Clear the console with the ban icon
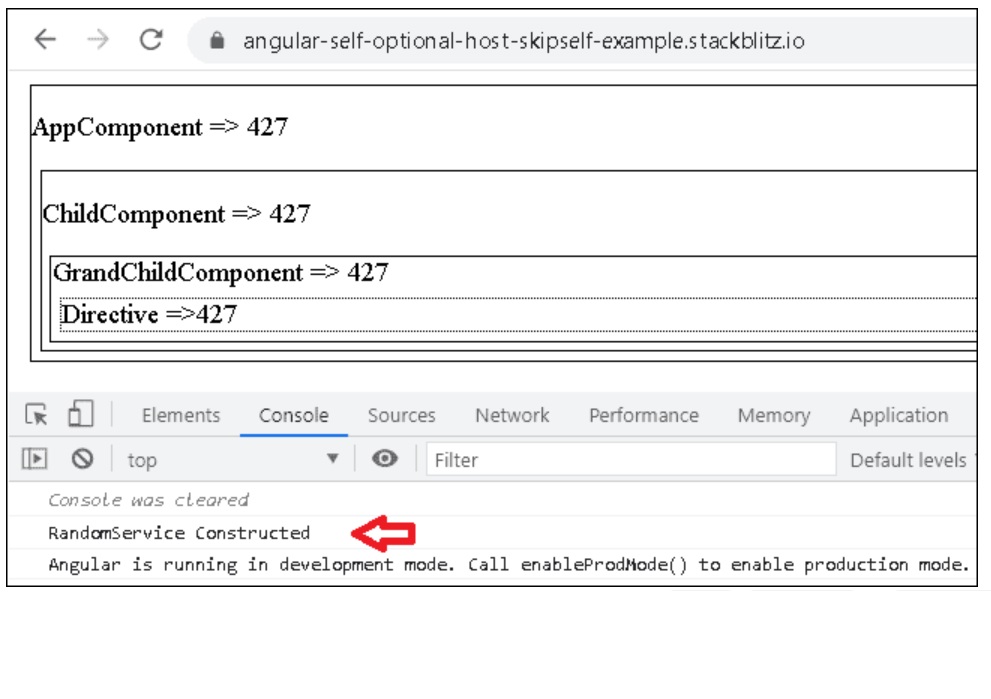991x699 pixels. (82, 459)
